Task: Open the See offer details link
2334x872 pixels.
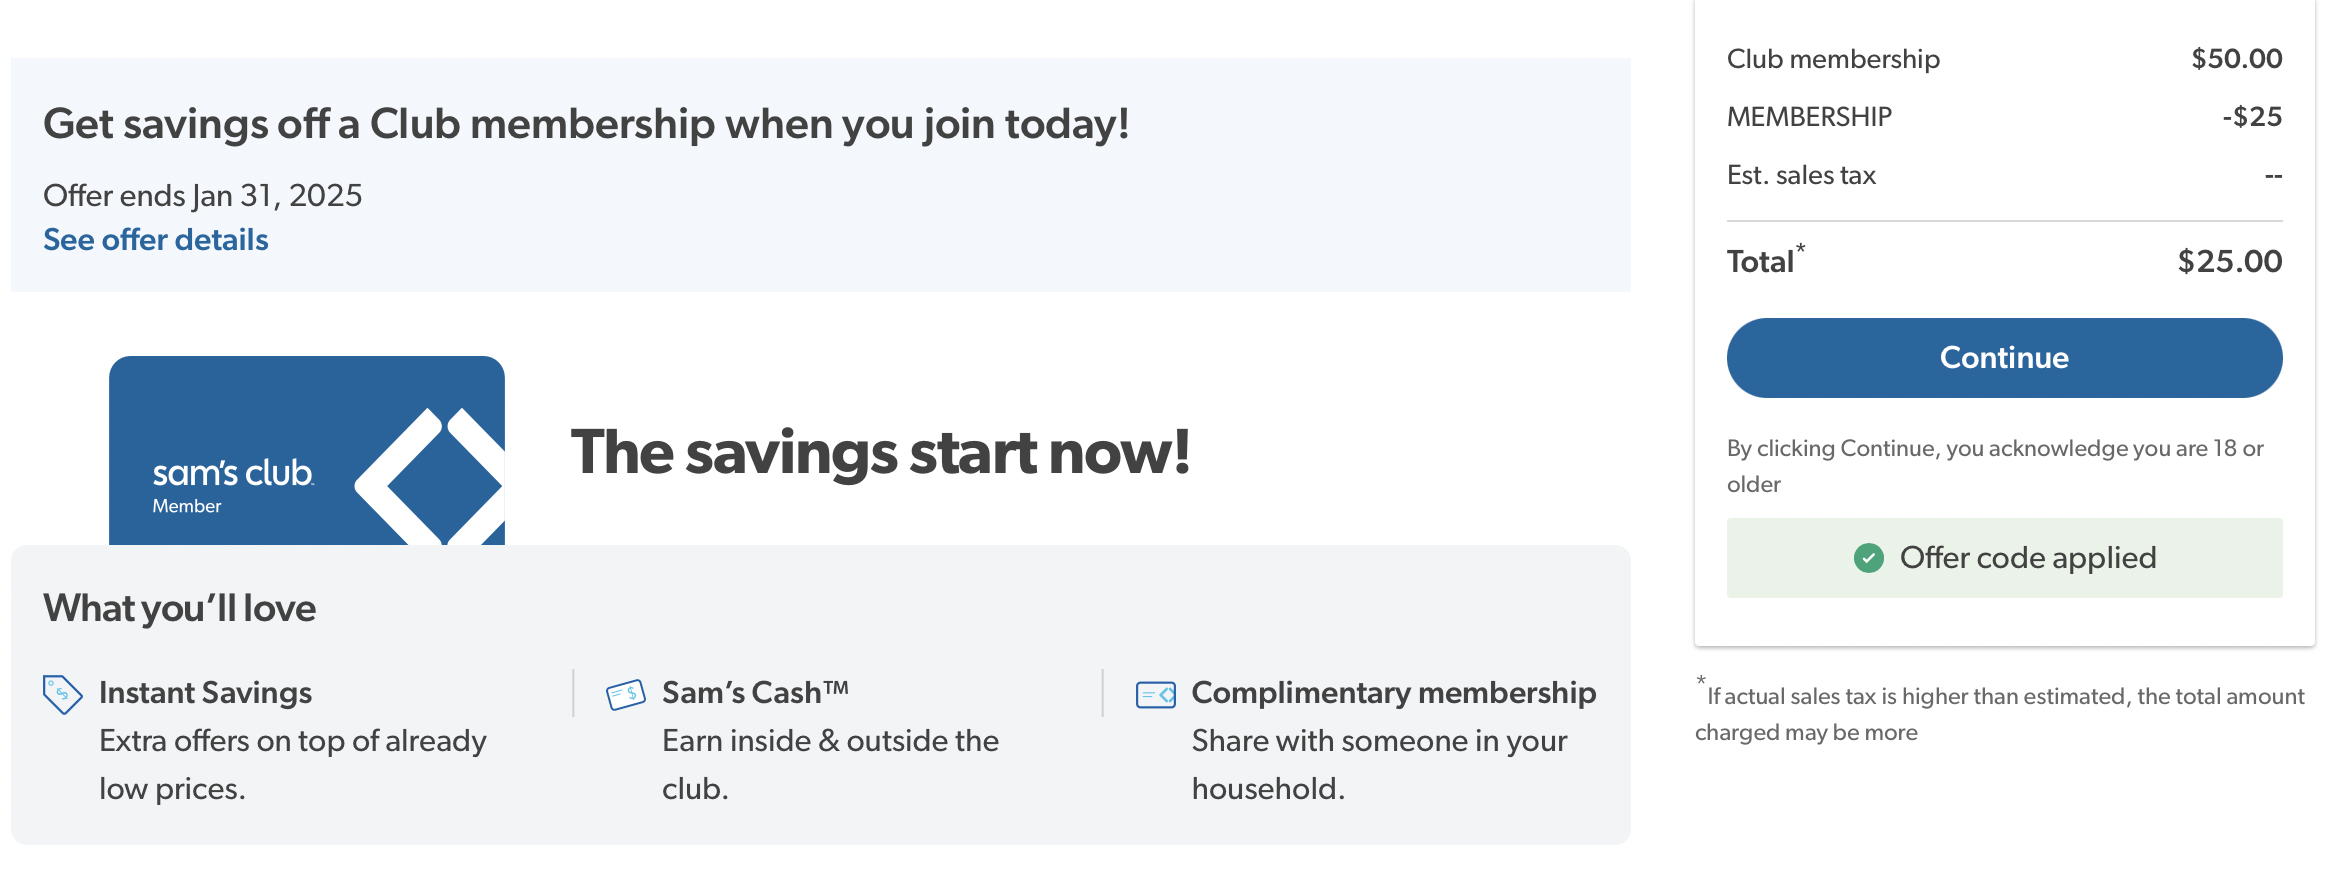Action: click(x=156, y=240)
